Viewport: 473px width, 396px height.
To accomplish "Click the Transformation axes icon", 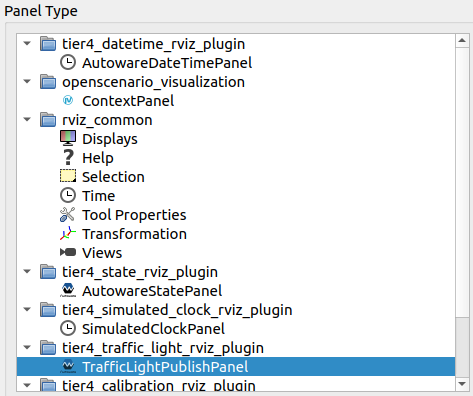I will [x=68, y=233].
